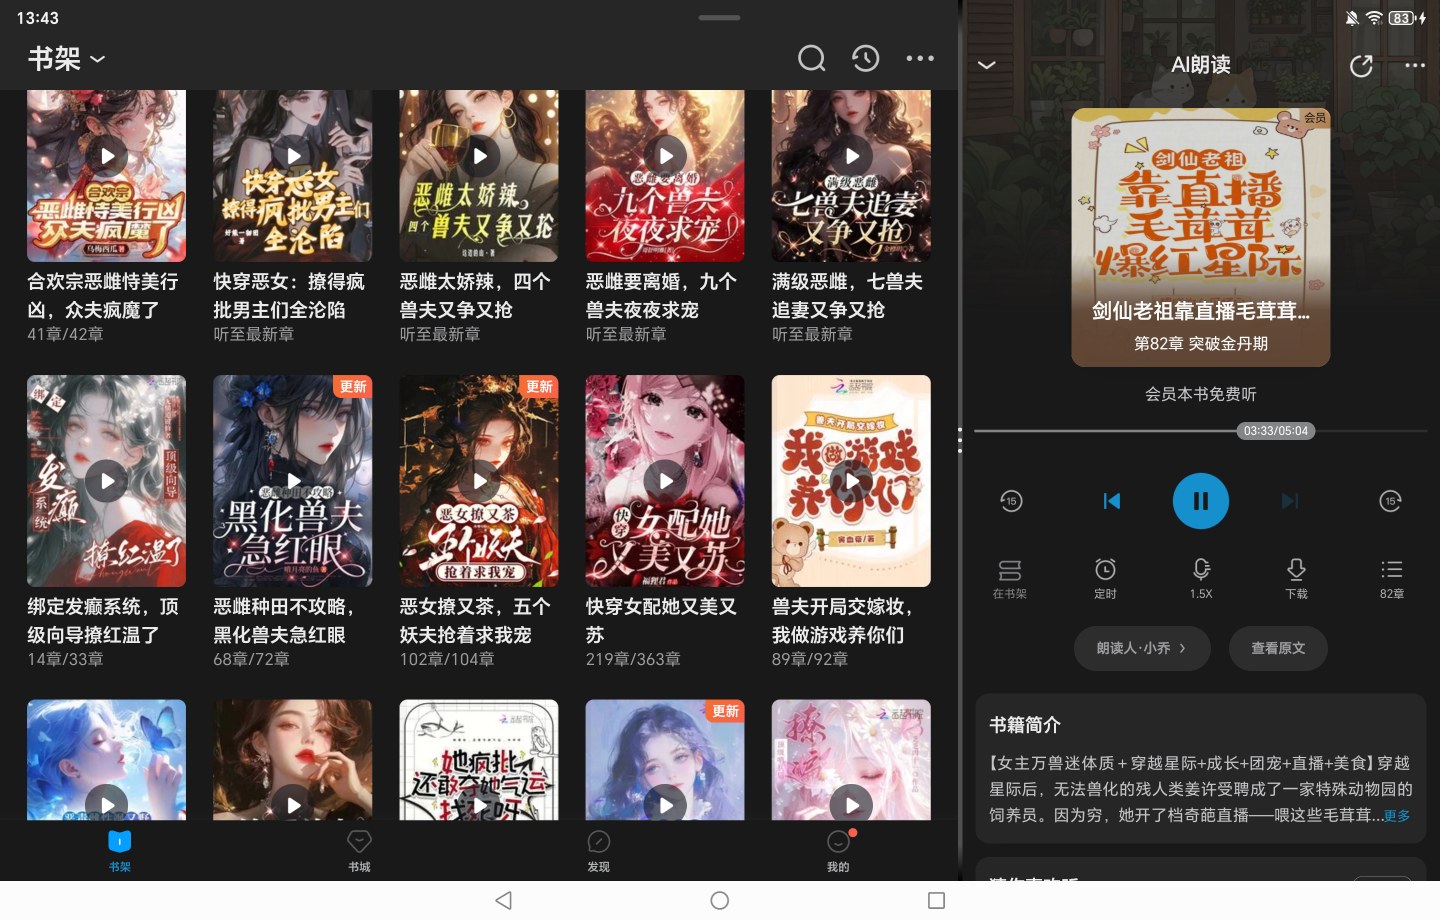Select progress text 102章/104章
1440x920 pixels.
(x=447, y=660)
